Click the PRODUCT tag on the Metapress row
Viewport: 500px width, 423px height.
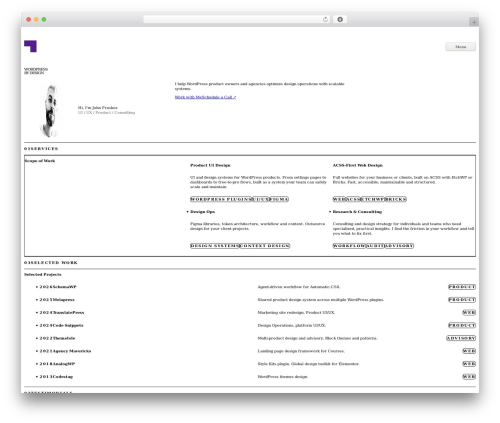(x=462, y=300)
